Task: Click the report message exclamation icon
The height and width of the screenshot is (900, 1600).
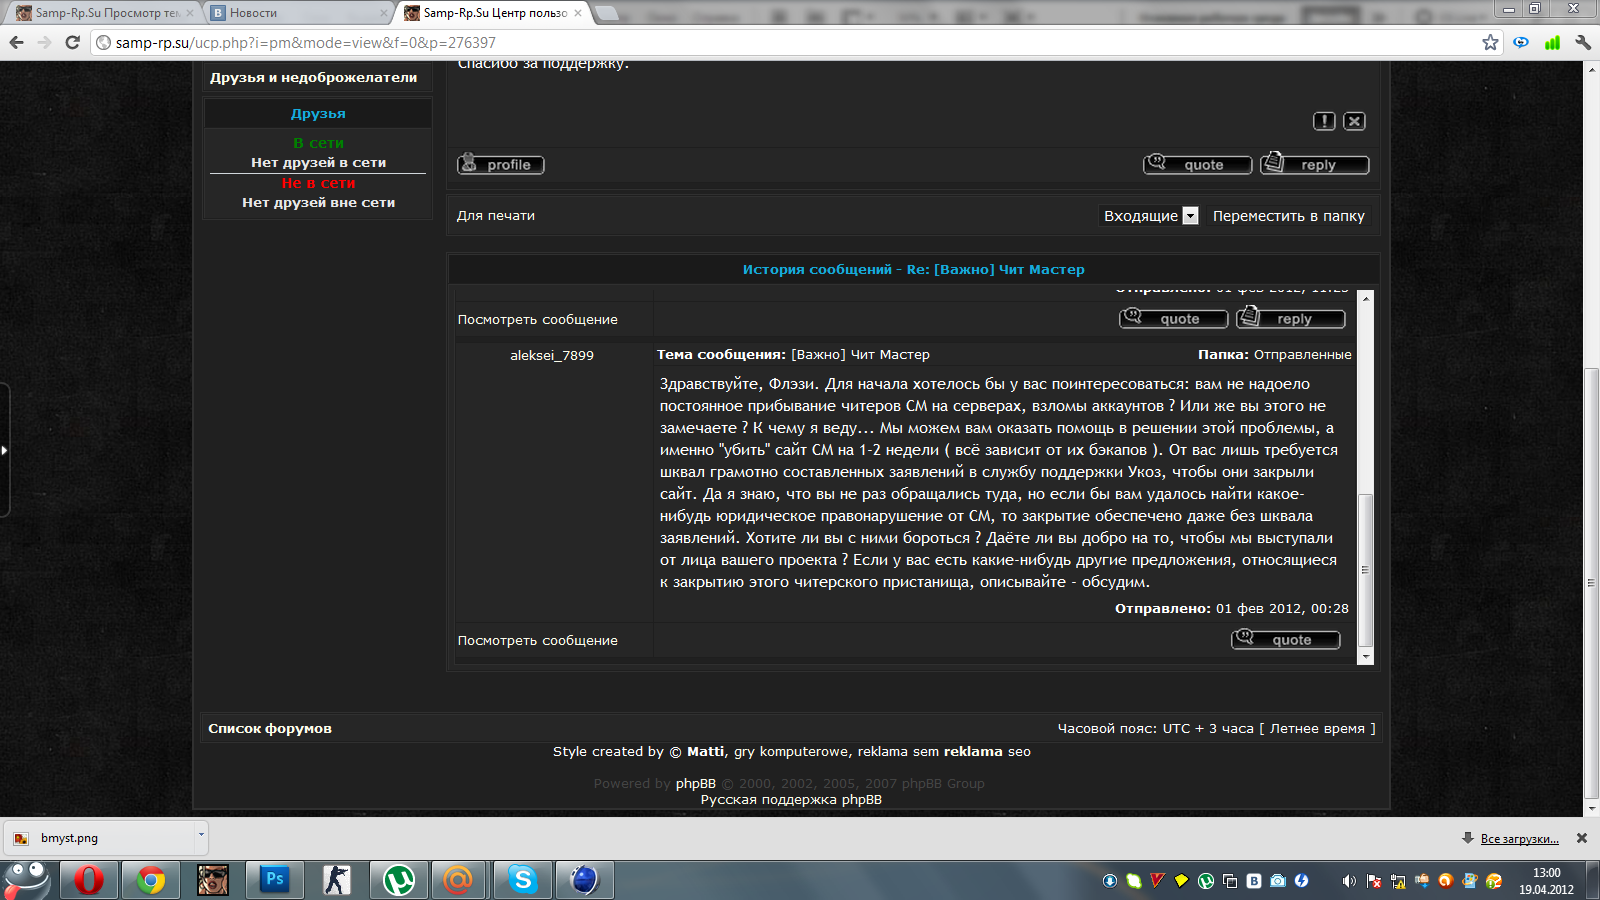Action: (1324, 121)
